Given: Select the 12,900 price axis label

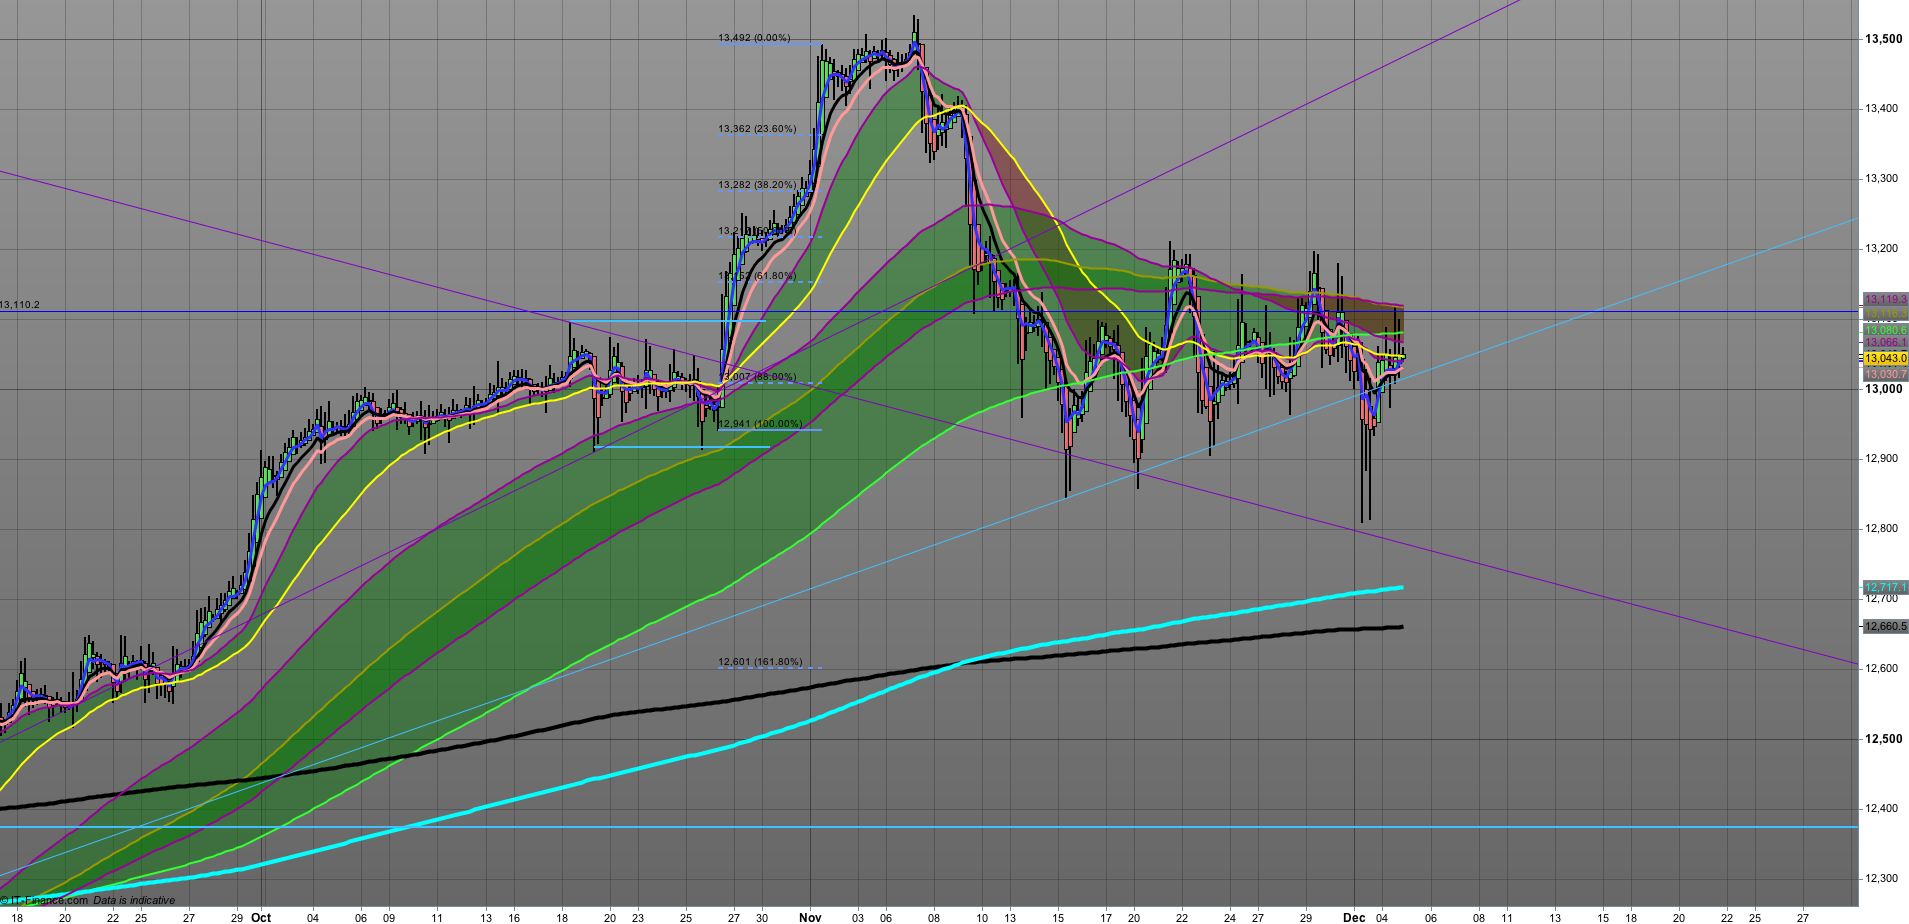Looking at the screenshot, I should [1882, 459].
